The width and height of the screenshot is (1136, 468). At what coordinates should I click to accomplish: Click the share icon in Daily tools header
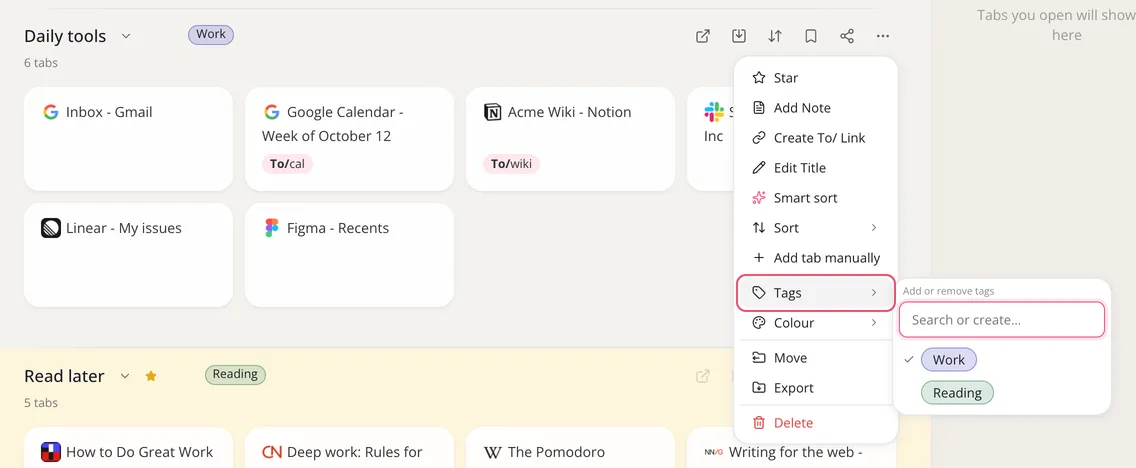click(847, 36)
